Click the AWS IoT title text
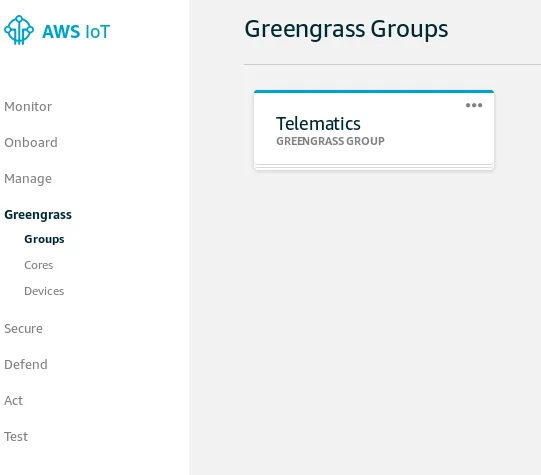Screen dimensions: 541x475 point(76,31)
